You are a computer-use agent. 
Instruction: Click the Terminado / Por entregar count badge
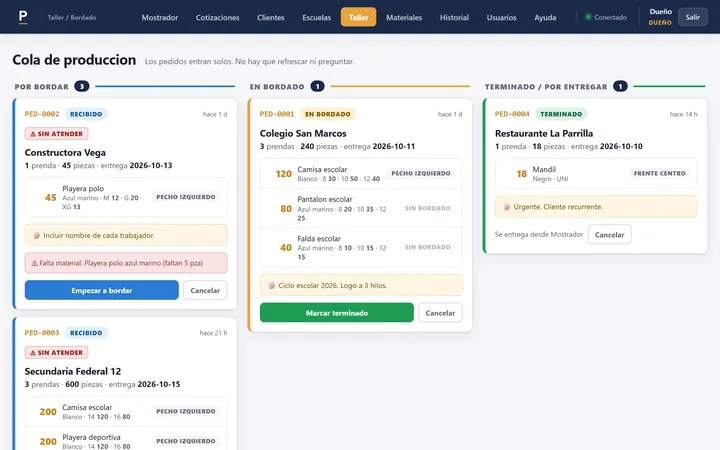click(x=620, y=86)
